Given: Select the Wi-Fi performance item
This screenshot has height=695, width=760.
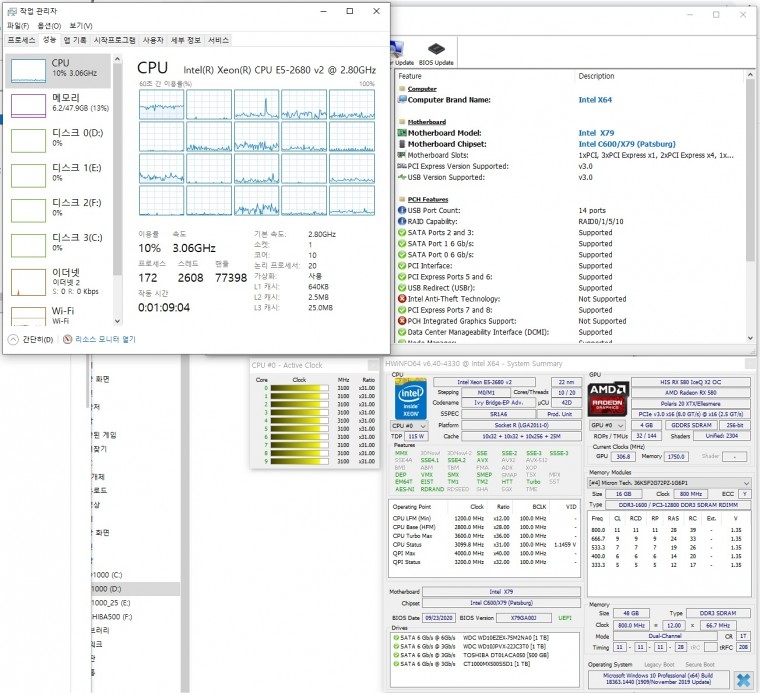Looking at the screenshot, I should pos(58,315).
